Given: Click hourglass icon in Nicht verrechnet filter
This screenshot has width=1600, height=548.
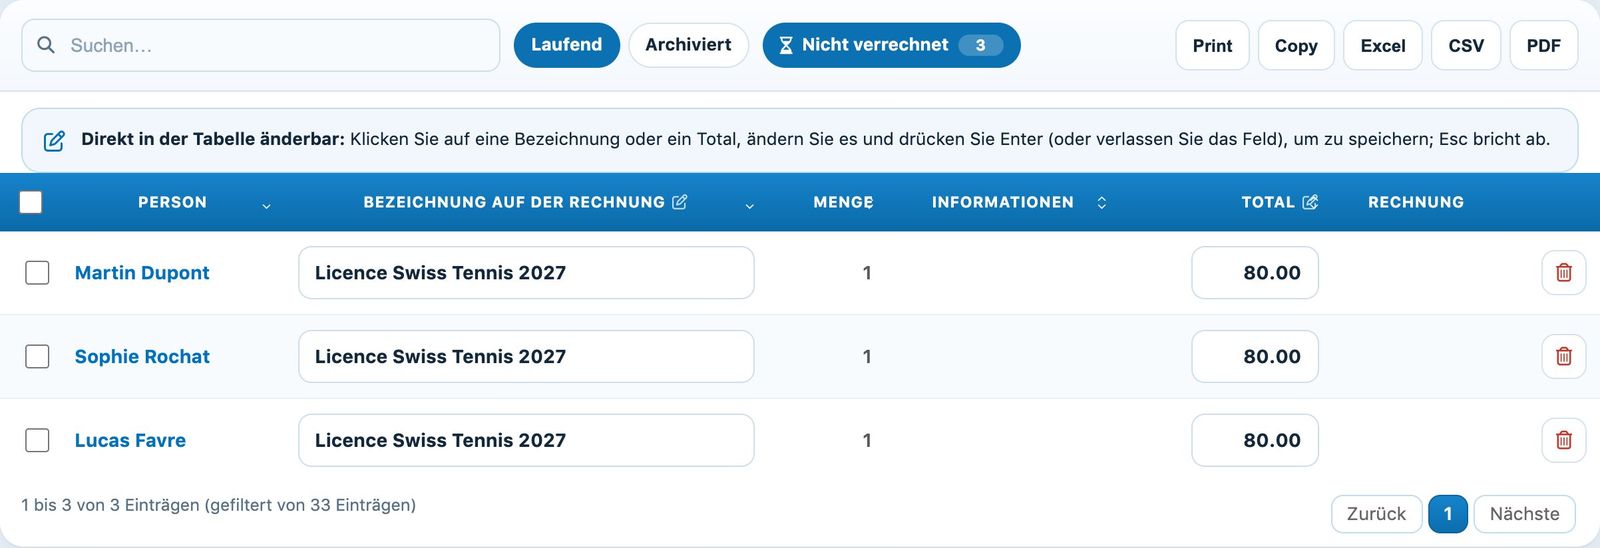Looking at the screenshot, I should click(x=786, y=45).
